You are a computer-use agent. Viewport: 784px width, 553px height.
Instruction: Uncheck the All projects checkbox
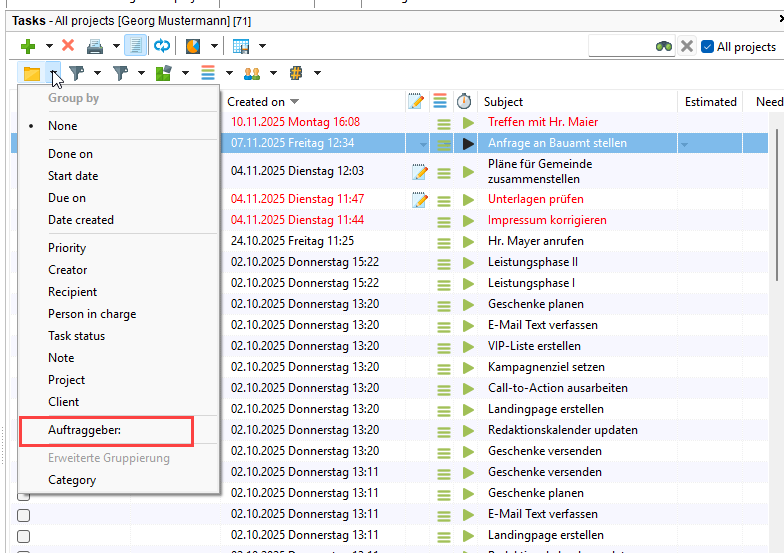pos(707,46)
